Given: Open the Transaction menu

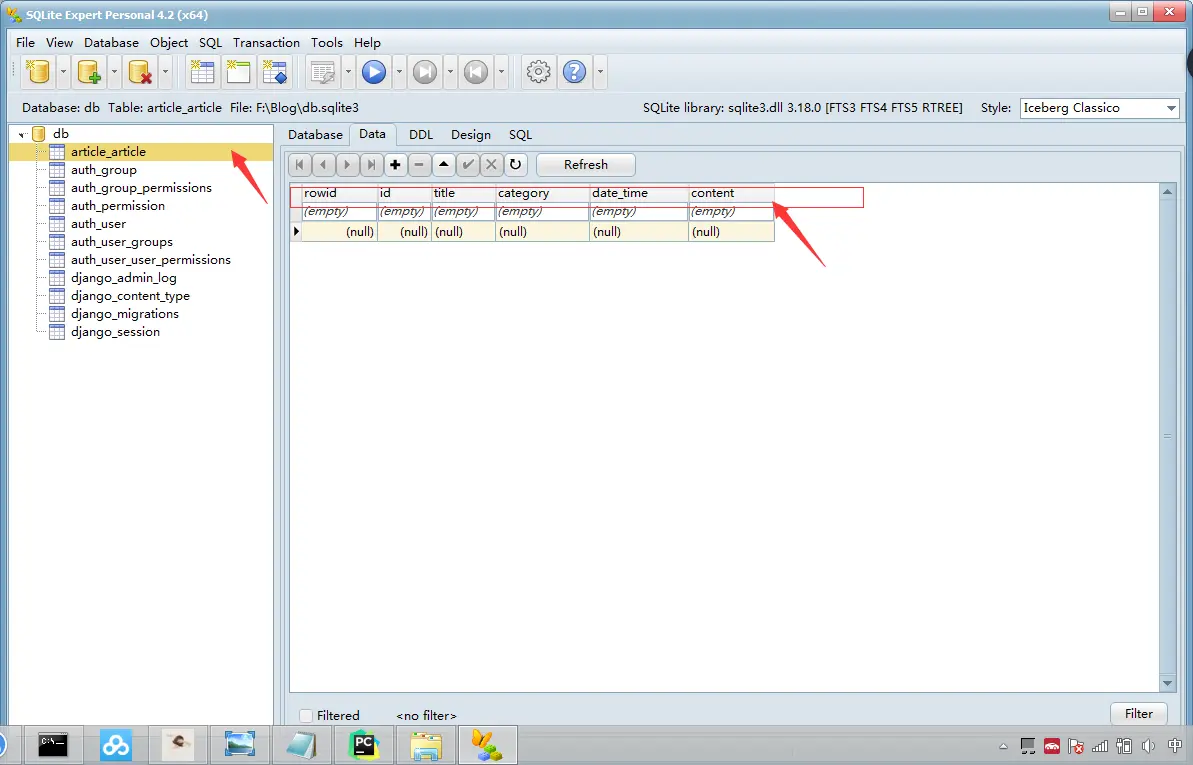Looking at the screenshot, I should [x=266, y=43].
